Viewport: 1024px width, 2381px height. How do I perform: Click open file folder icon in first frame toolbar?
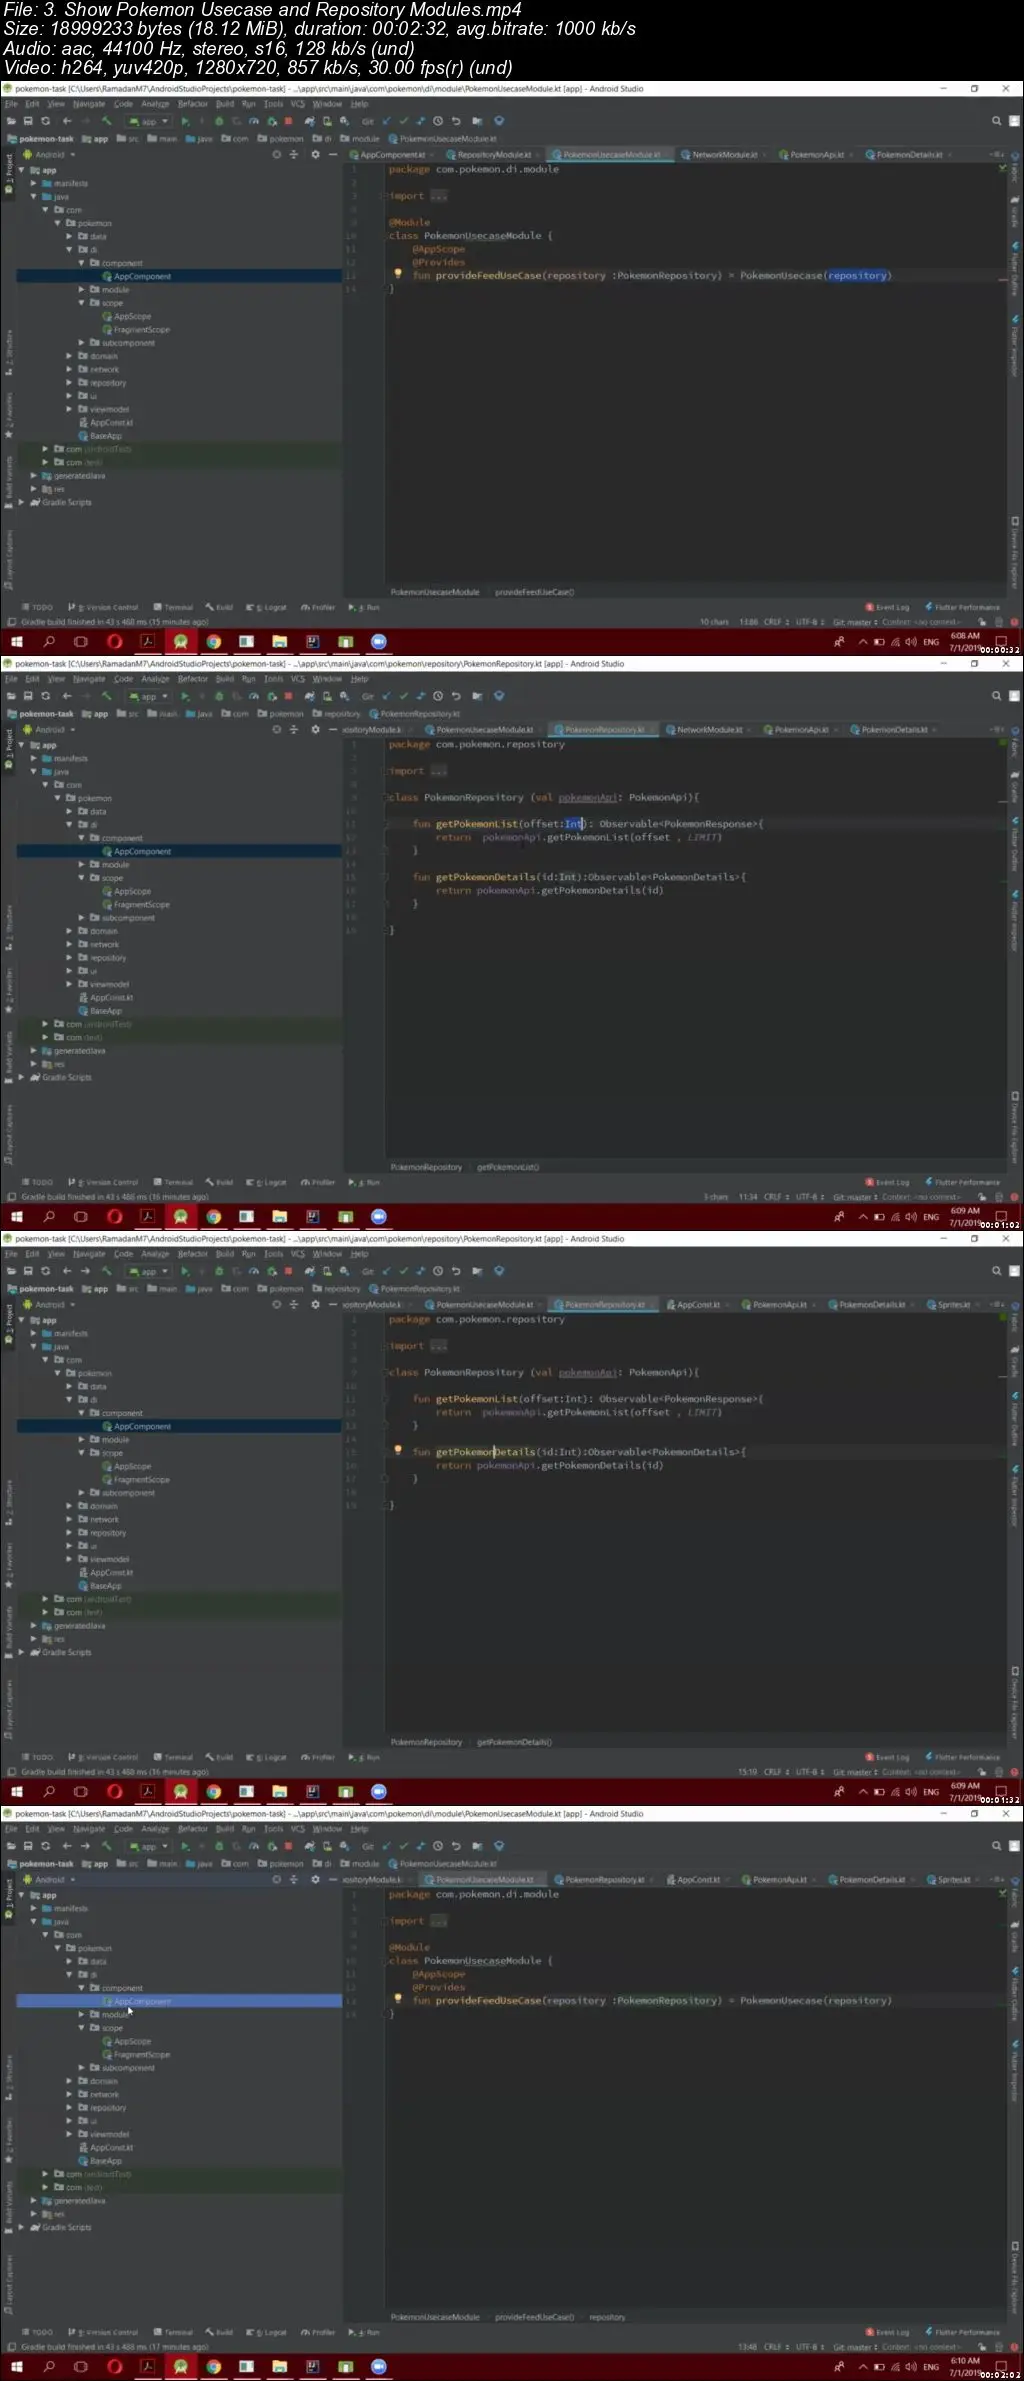(x=10, y=121)
